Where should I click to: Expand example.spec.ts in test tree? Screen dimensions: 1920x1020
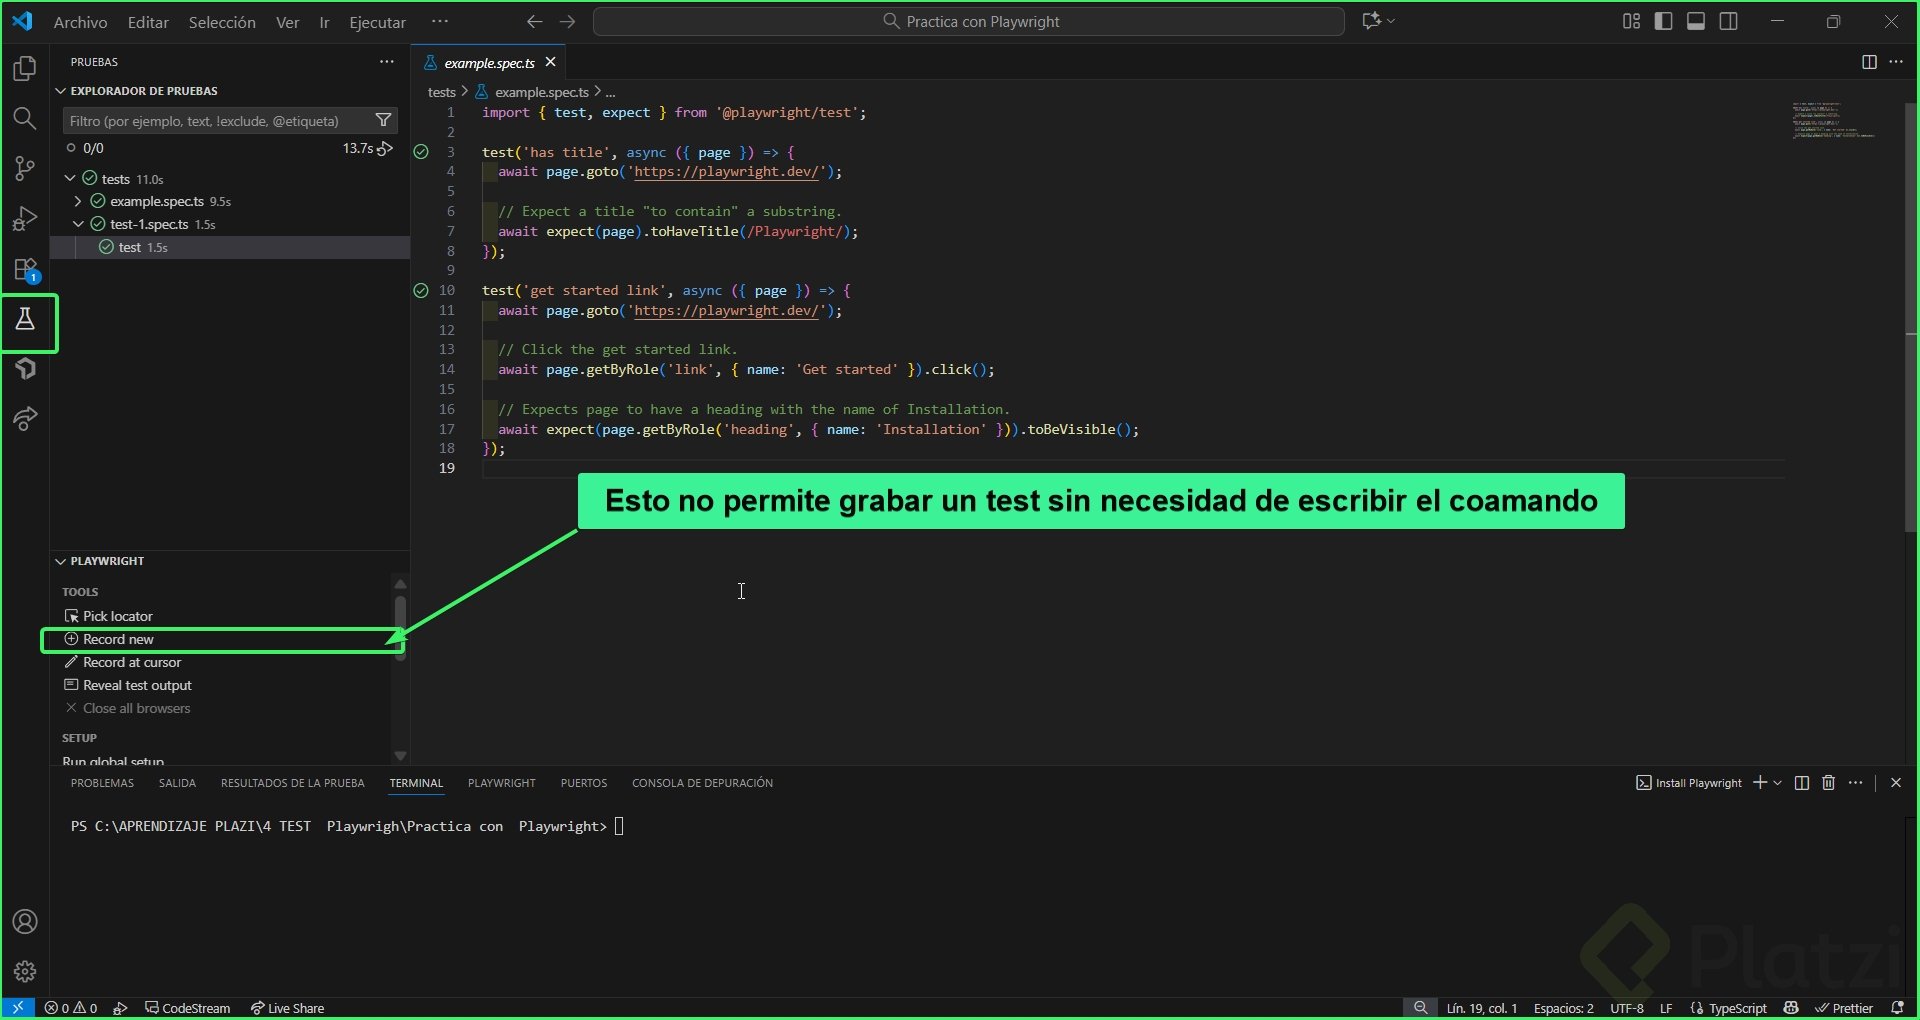(78, 202)
